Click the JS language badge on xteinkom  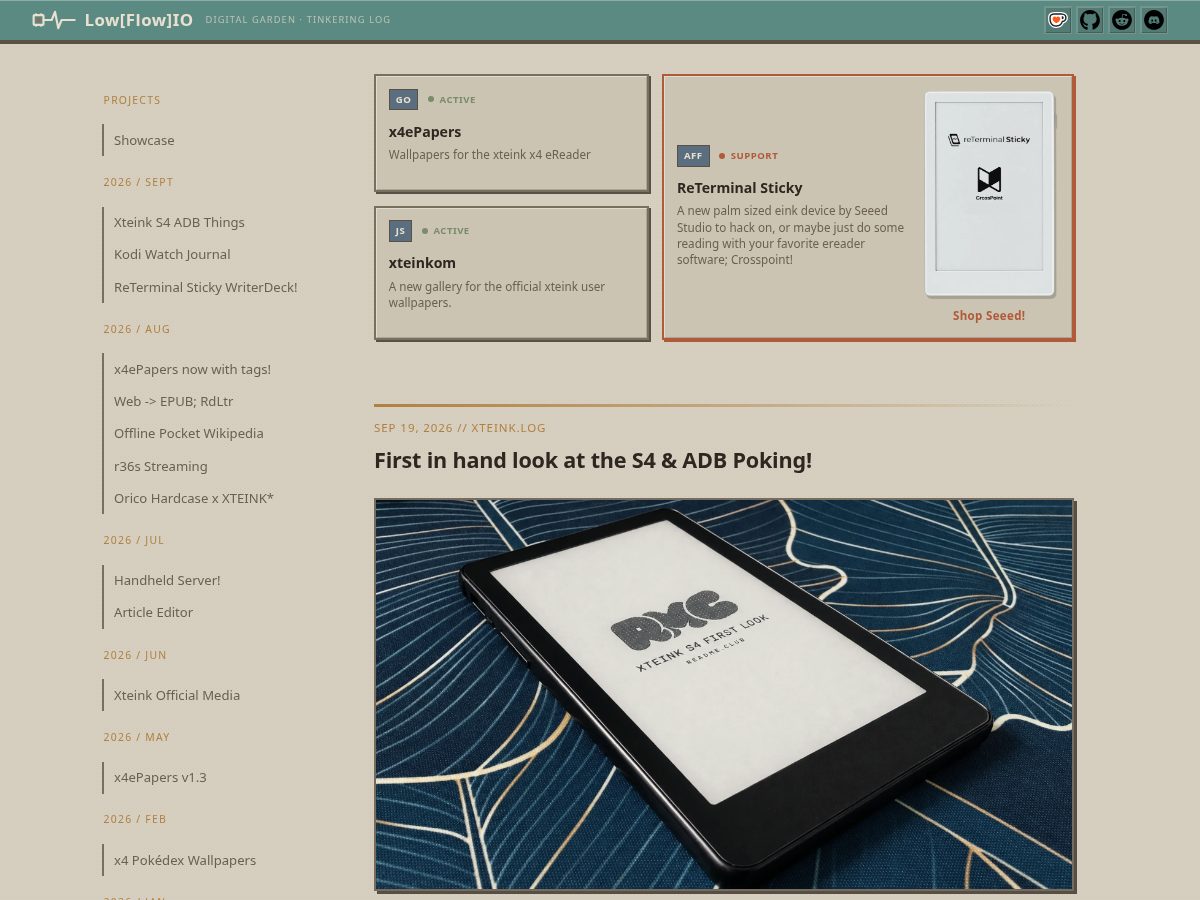coord(400,231)
